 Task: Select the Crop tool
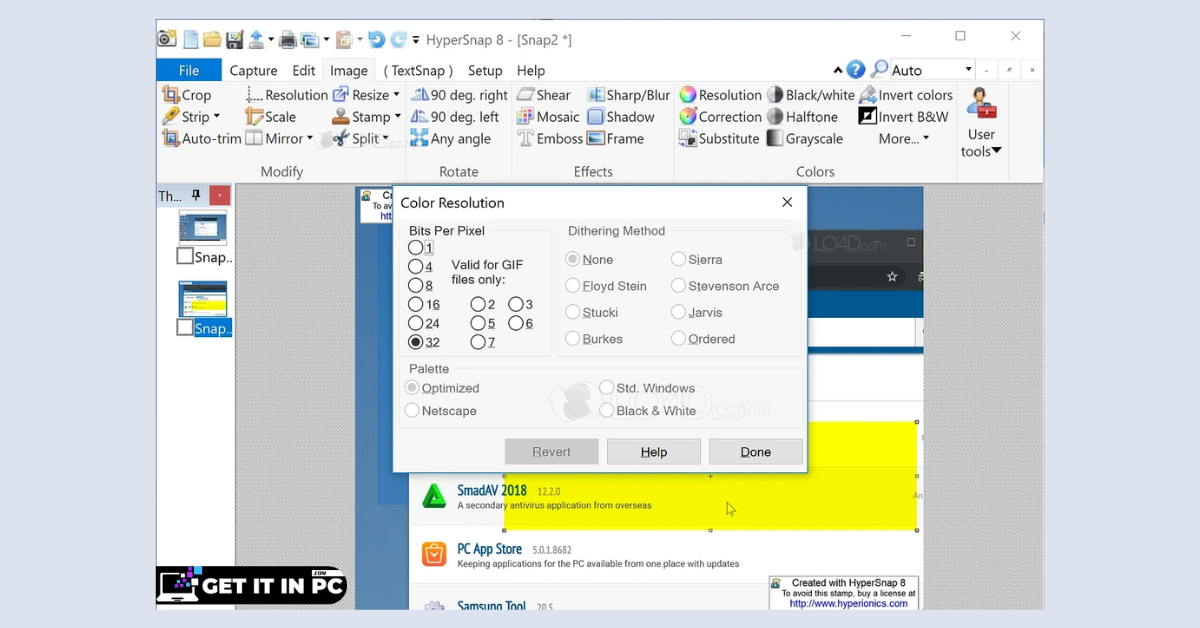click(x=187, y=95)
